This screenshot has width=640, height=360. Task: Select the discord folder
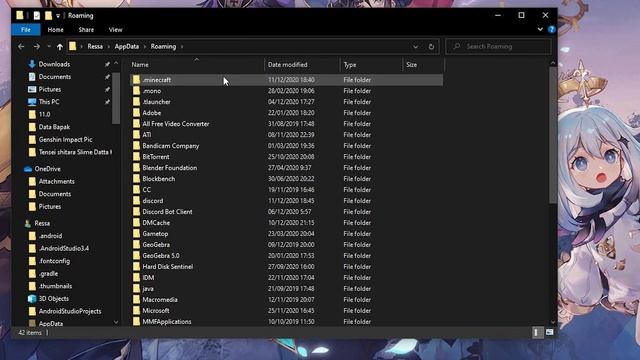(286, 201)
